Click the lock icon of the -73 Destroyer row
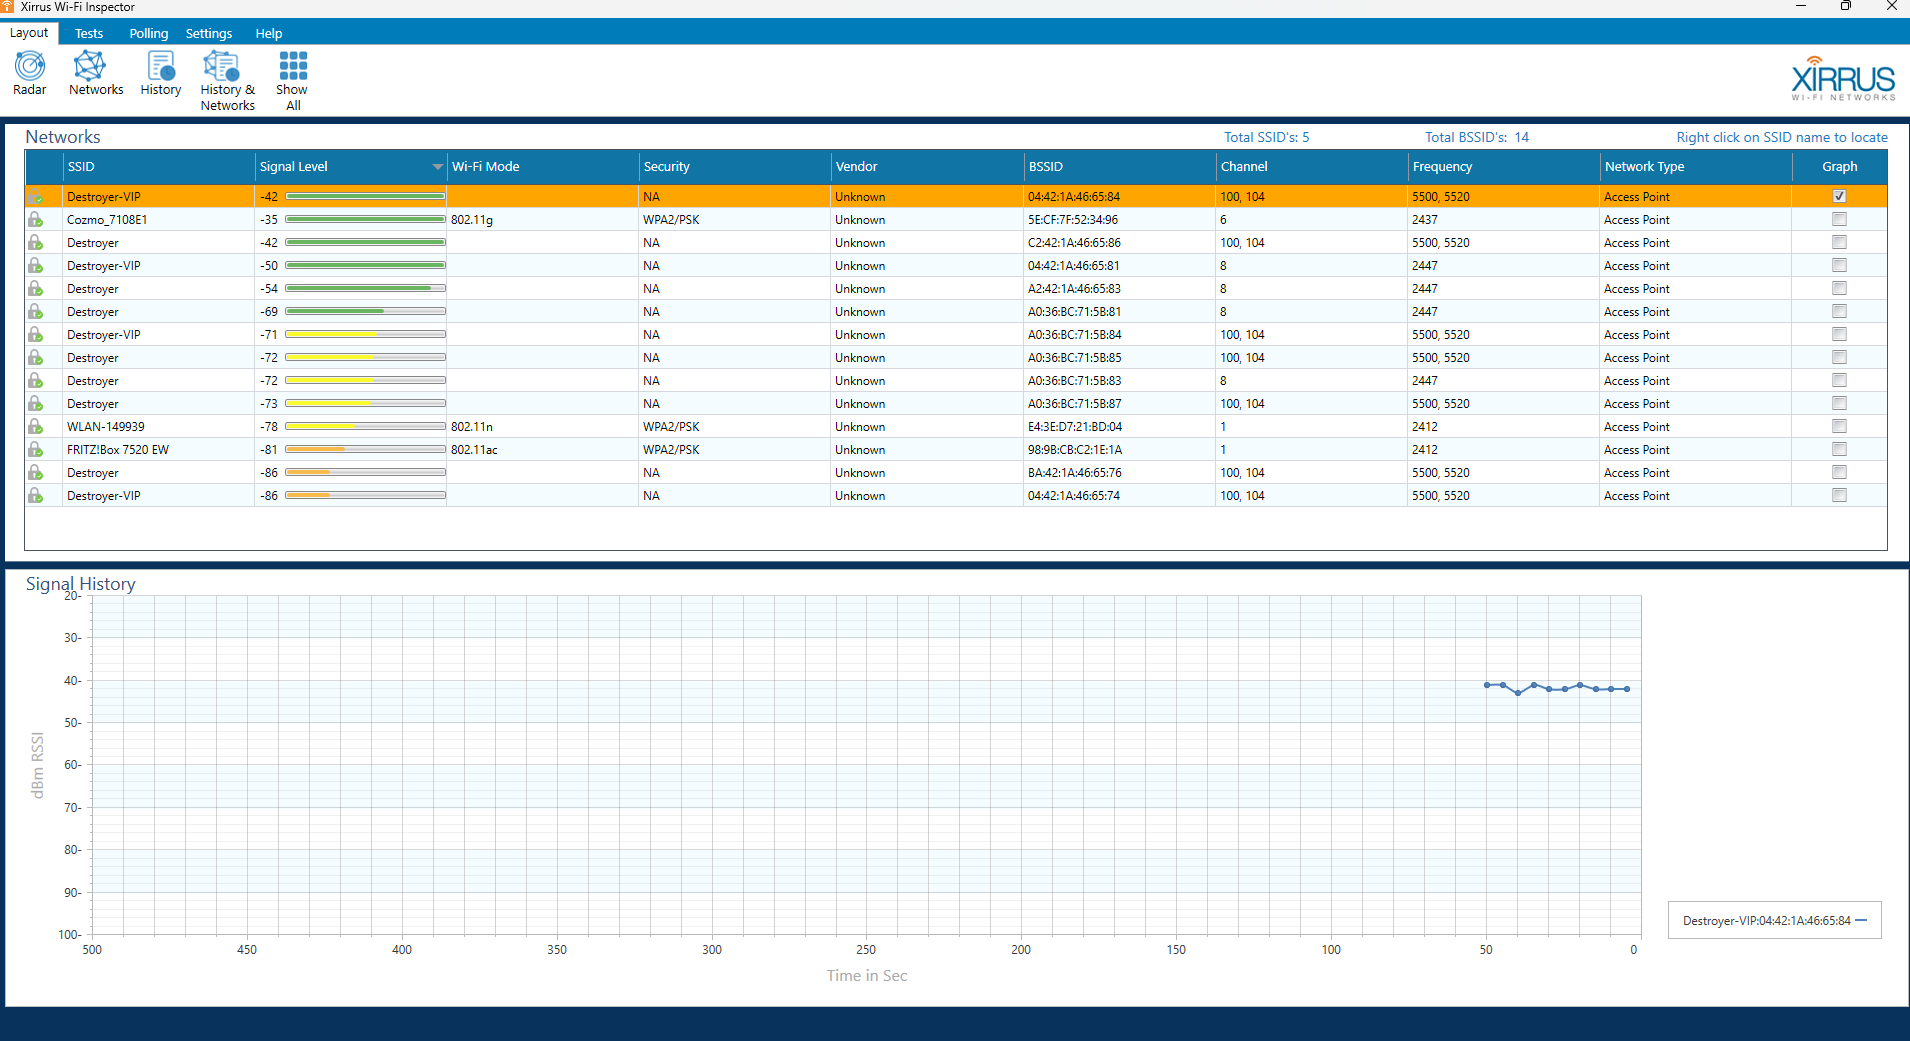The image size is (1910, 1041). click(36, 403)
